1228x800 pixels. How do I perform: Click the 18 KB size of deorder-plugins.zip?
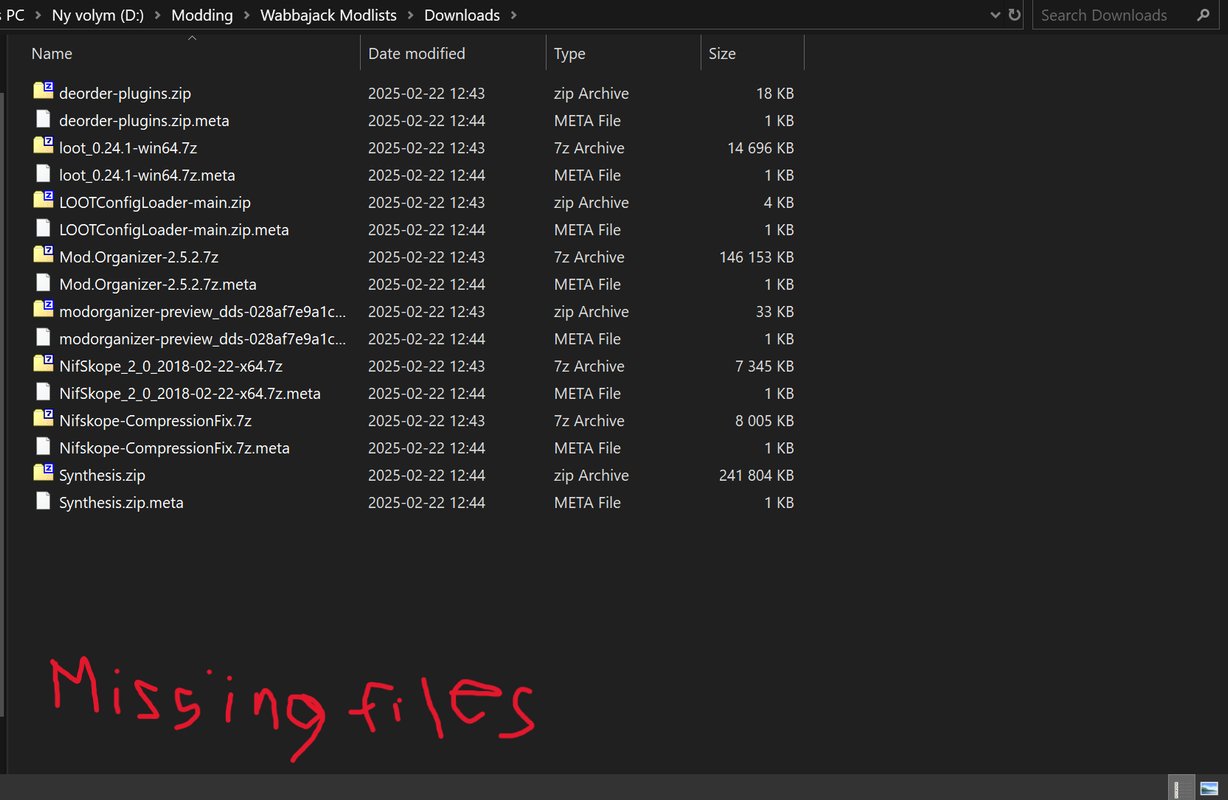point(775,93)
